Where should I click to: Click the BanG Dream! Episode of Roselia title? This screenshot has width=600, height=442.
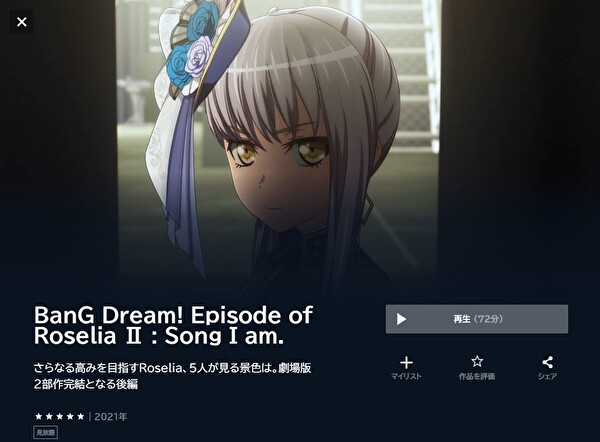tap(174, 325)
